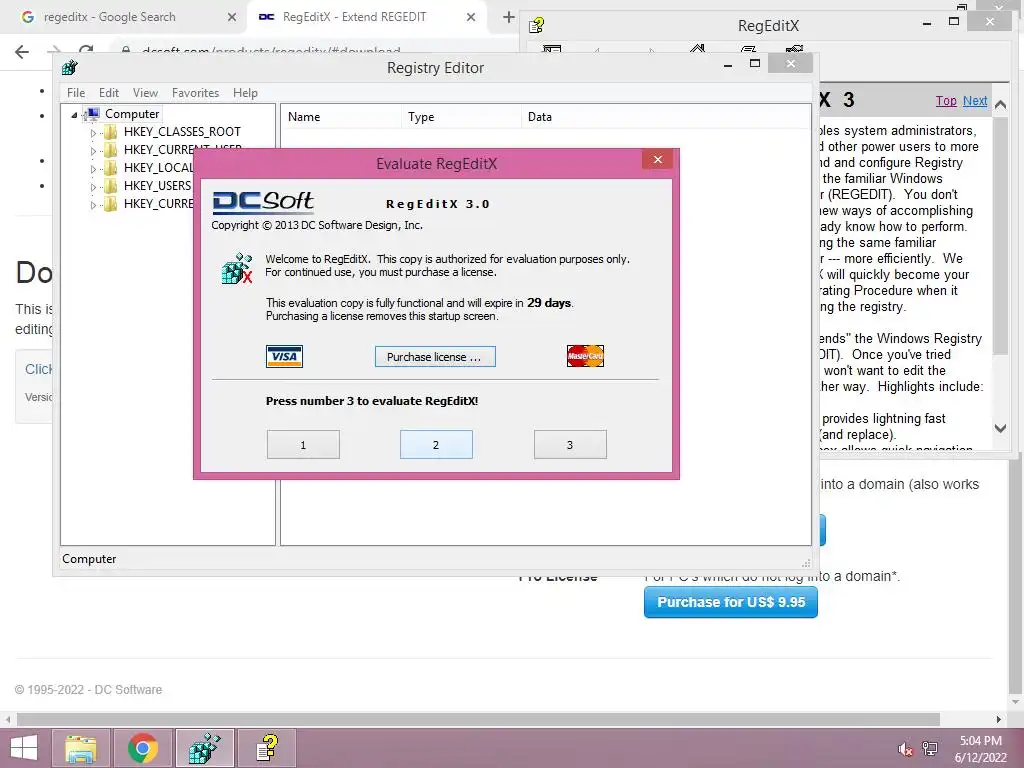Click help window scroll down arrow
The width and height of the screenshot is (1024, 768).
pos(1000,428)
